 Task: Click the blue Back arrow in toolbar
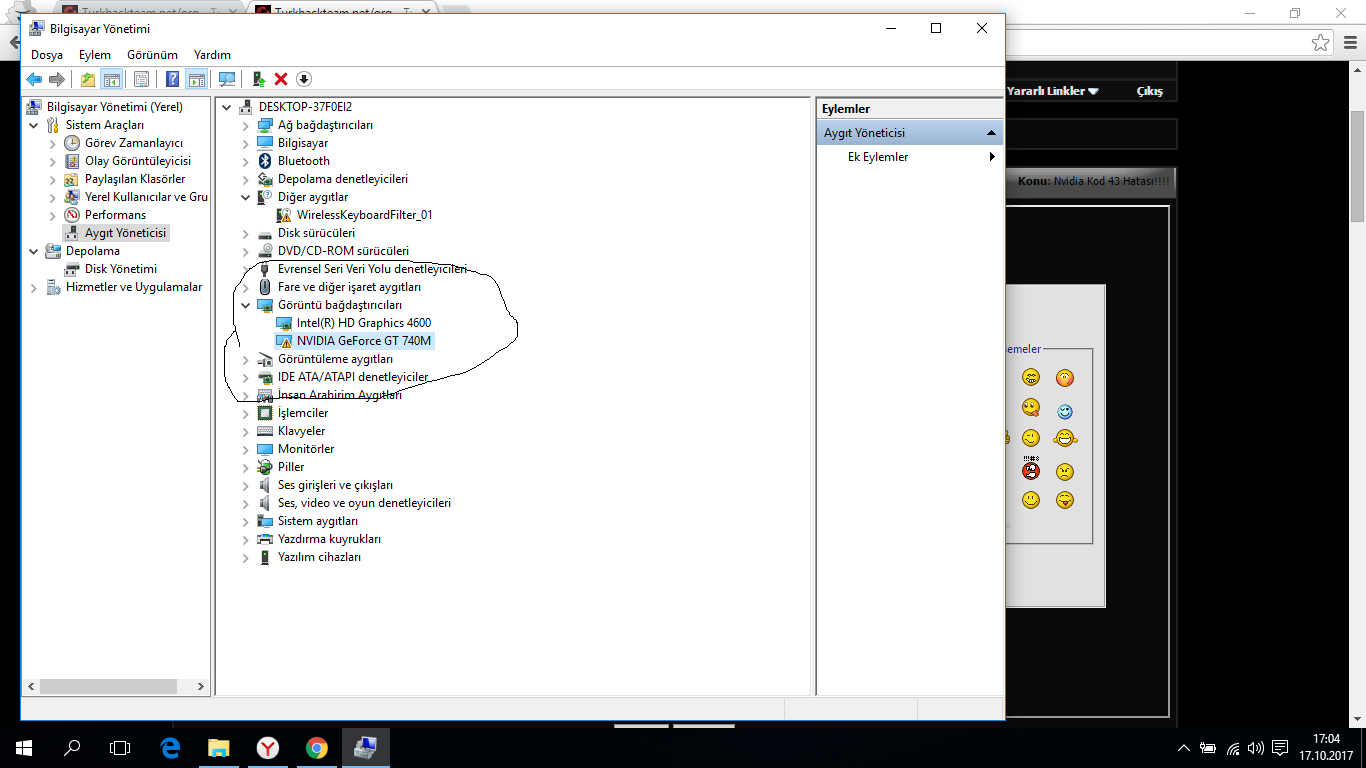[34, 79]
